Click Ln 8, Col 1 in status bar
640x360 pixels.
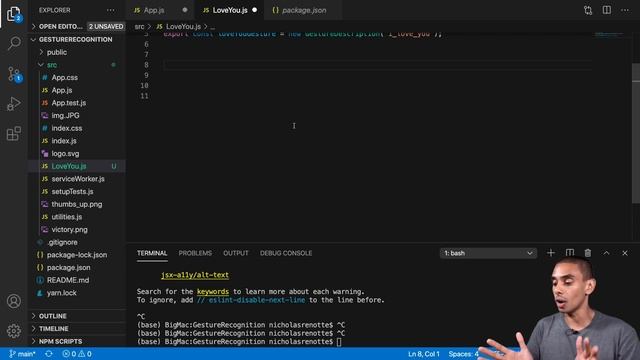424,354
